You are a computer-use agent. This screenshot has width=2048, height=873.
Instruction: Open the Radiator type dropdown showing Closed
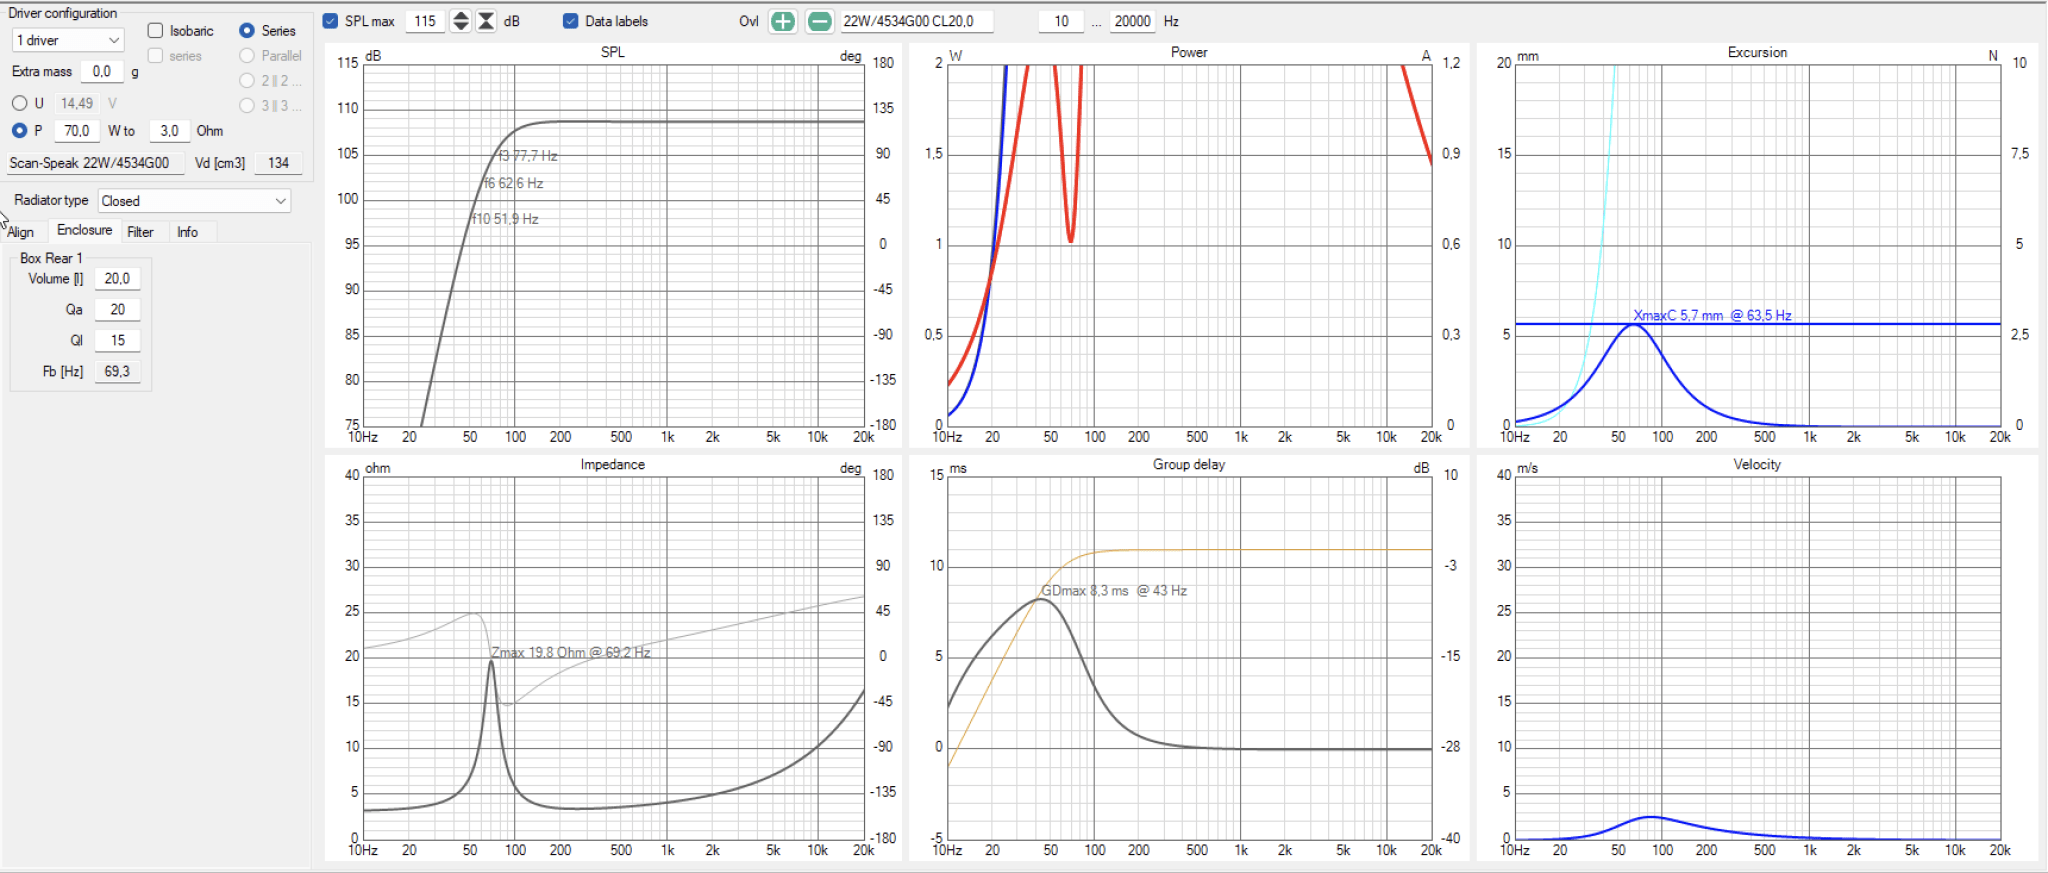click(x=194, y=201)
